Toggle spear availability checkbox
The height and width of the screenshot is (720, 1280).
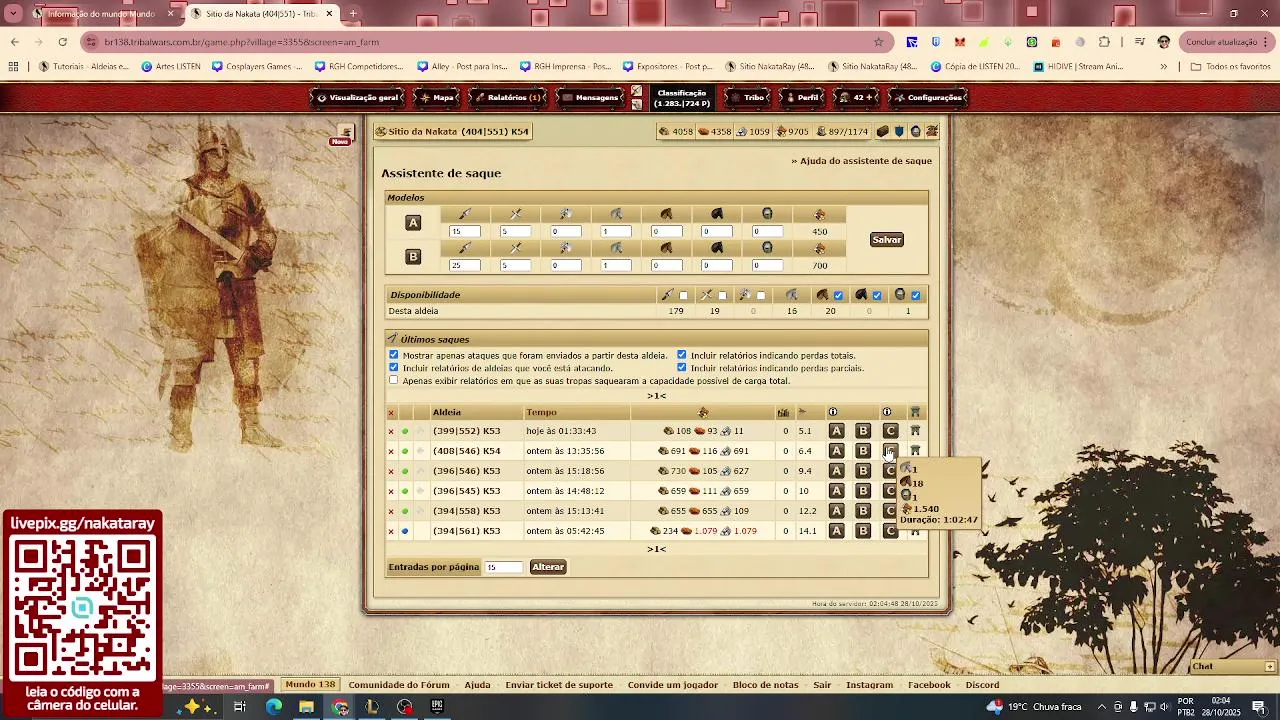pos(684,295)
